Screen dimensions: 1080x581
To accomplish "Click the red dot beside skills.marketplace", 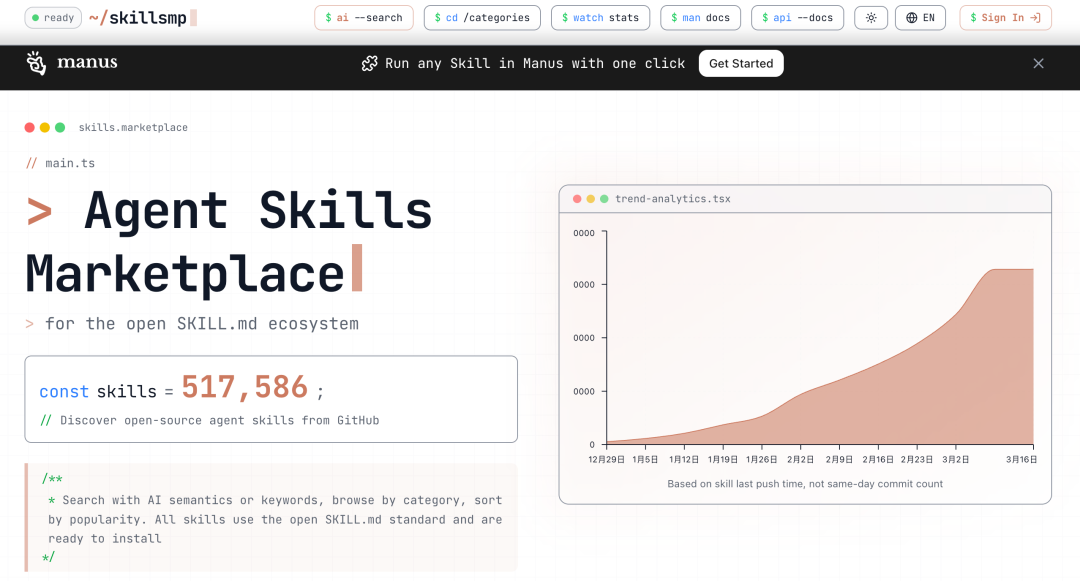I will (x=30, y=127).
